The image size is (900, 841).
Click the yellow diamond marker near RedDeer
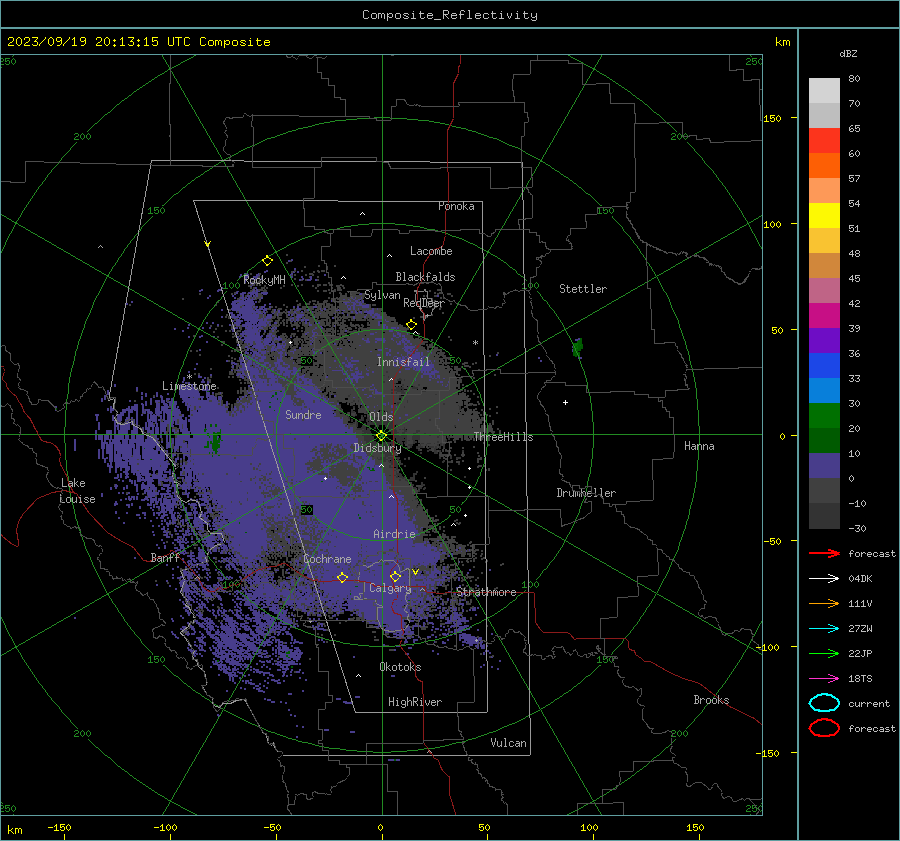pos(412,325)
